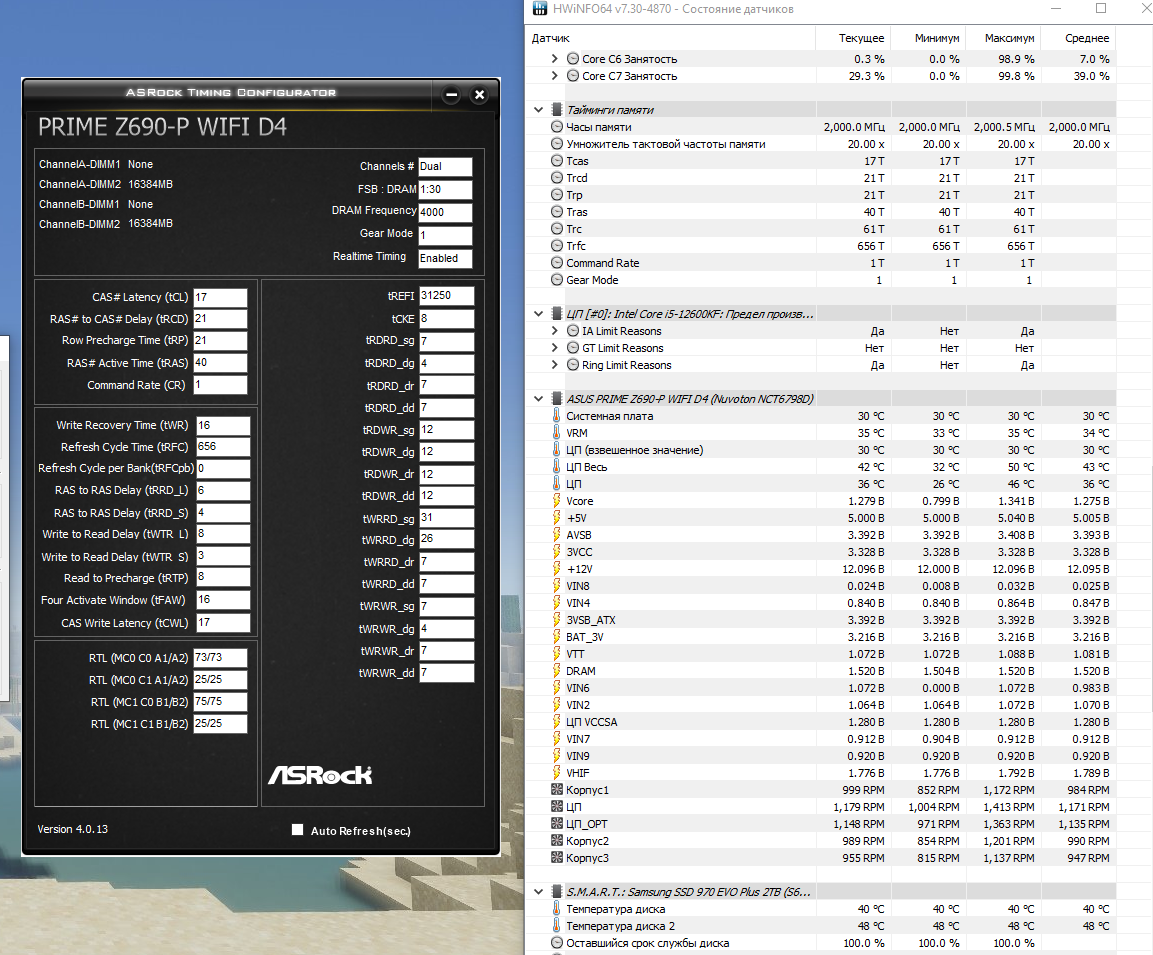This screenshot has height=955, width=1153.
Task: Click the Корпус3 fan icon
Action: (x=557, y=857)
